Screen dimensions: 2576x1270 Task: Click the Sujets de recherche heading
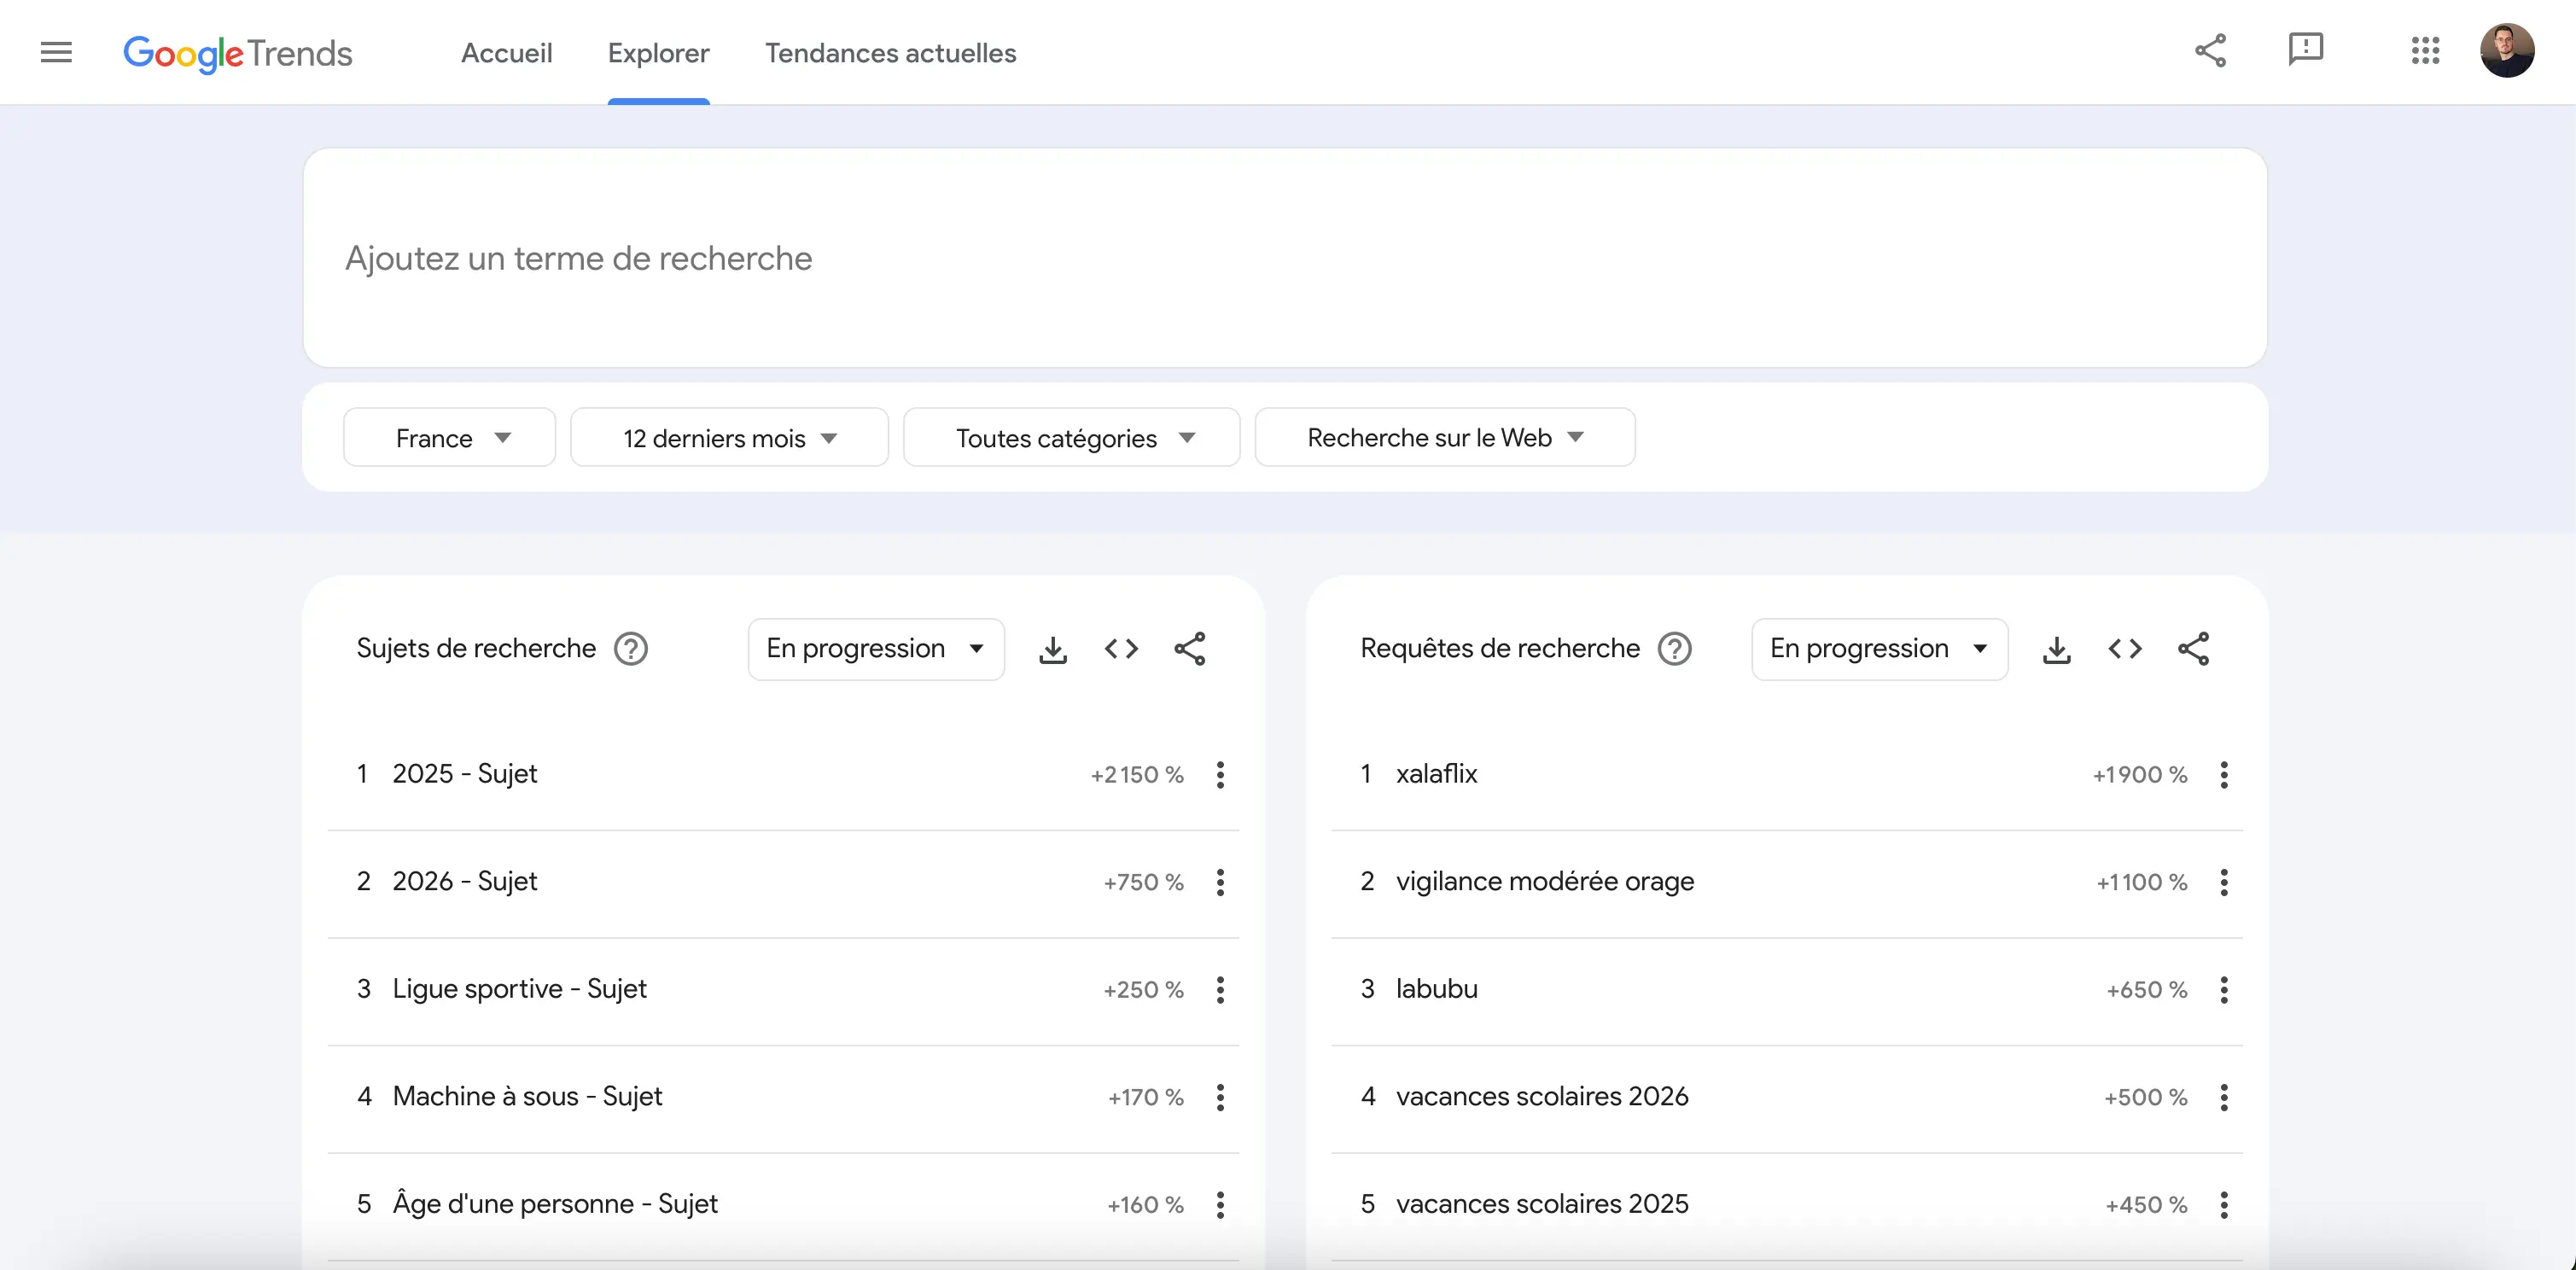[x=476, y=649]
